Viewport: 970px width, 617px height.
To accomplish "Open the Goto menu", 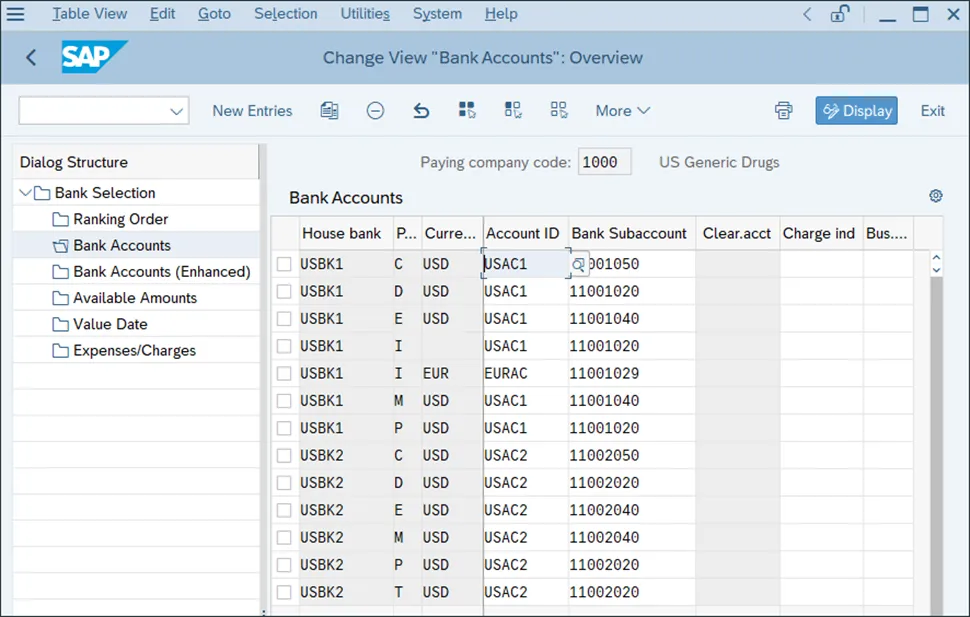I will (x=214, y=14).
